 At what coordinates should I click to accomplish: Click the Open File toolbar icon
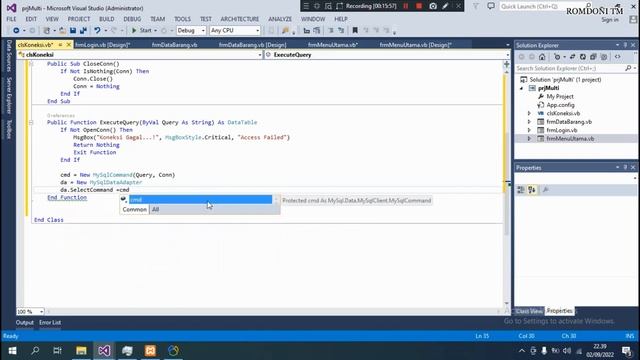point(62,31)
